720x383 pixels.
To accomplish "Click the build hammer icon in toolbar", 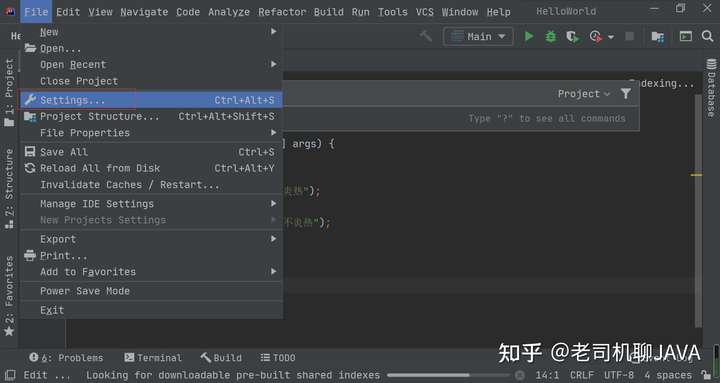I will (426, 36).
